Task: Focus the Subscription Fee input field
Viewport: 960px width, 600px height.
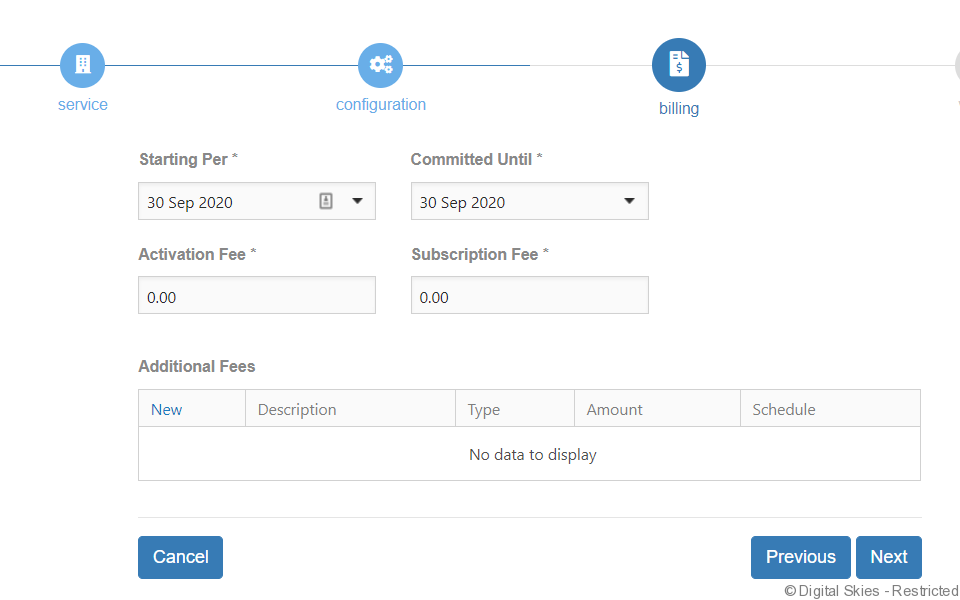Action: [529, 296]
